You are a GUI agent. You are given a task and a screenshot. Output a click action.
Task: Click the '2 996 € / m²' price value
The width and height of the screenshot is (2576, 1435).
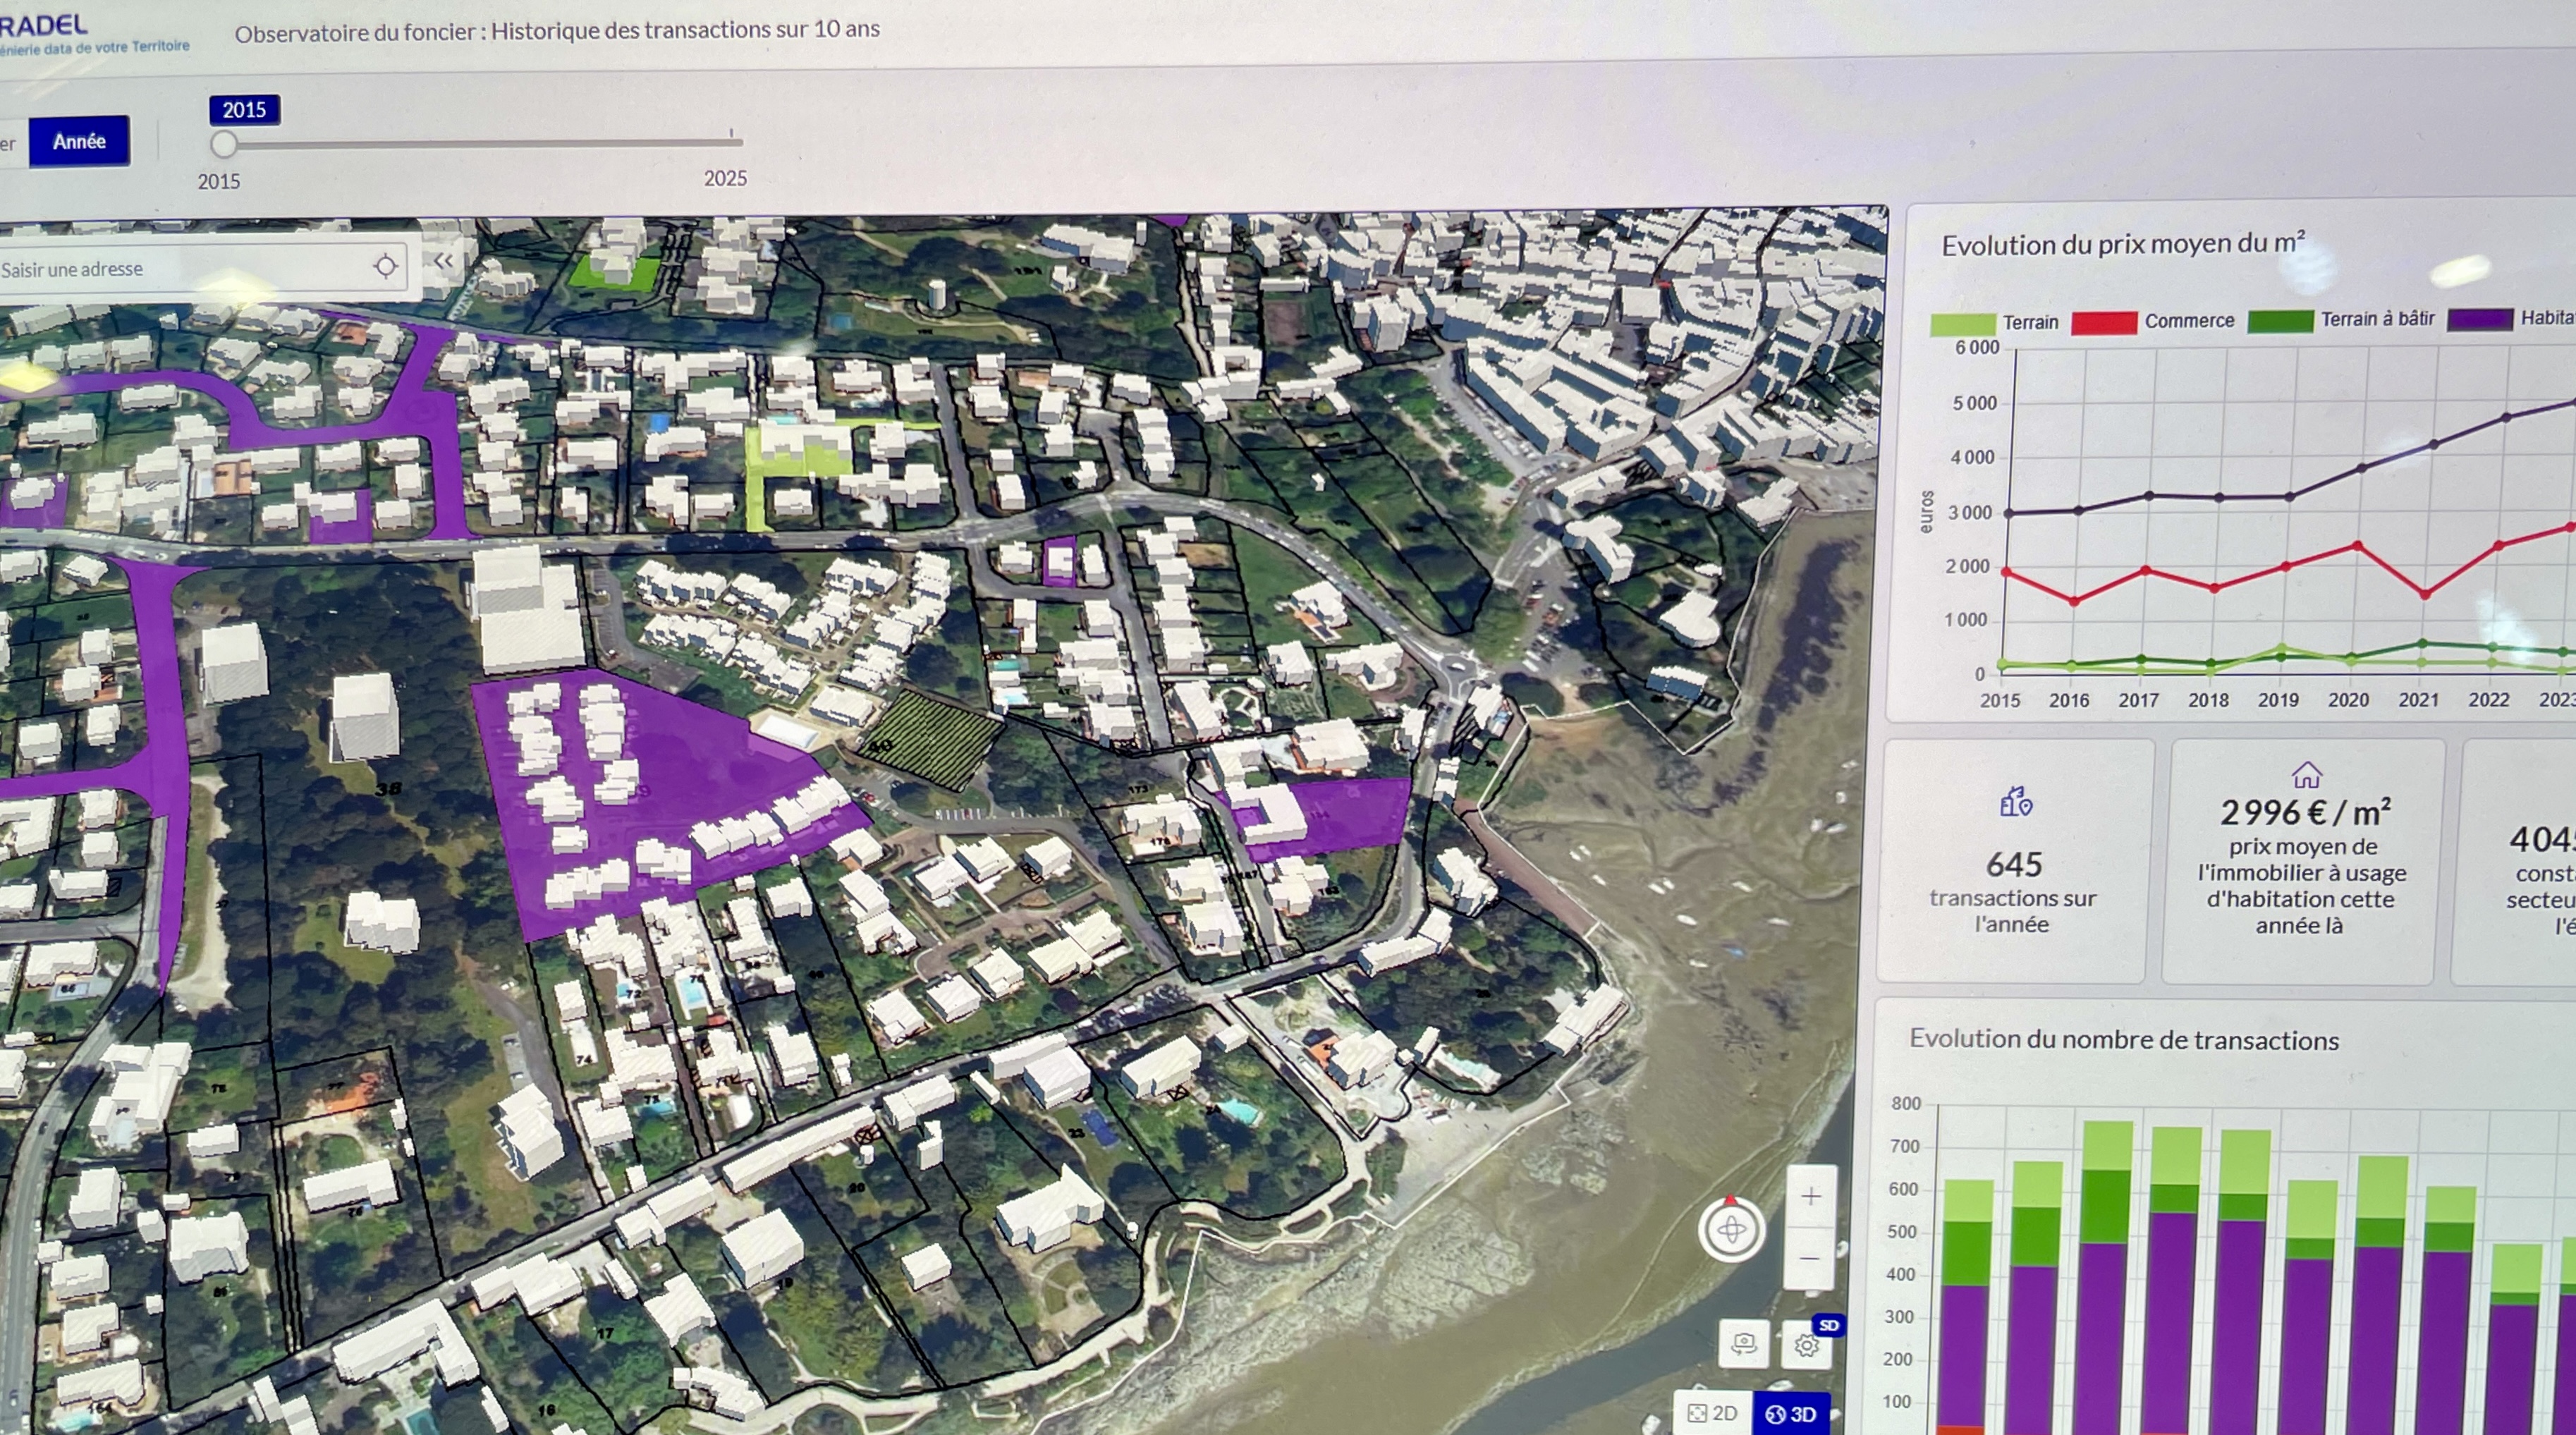(2305, 812)
